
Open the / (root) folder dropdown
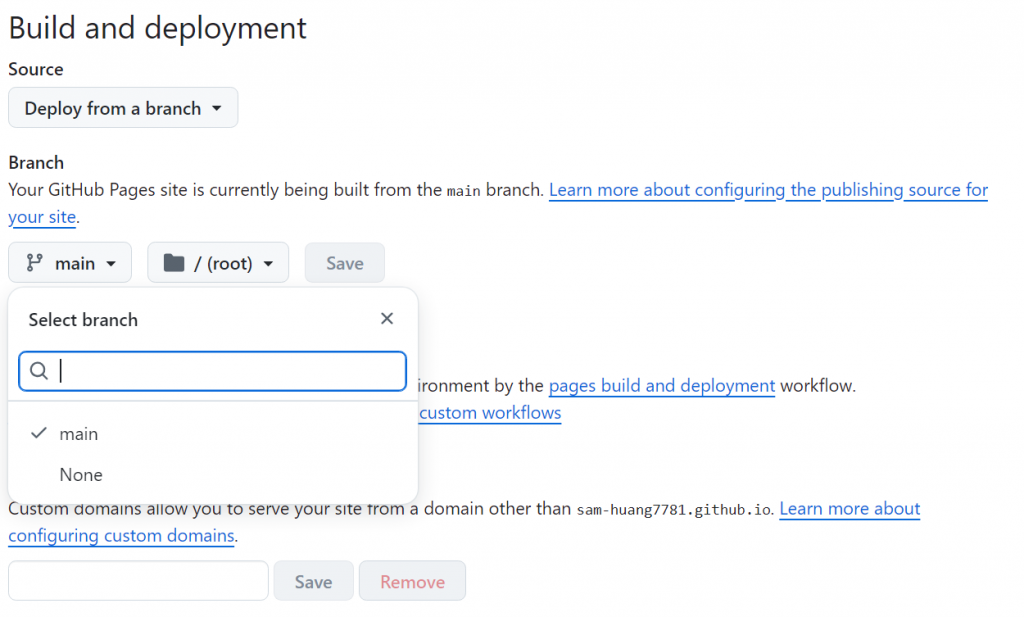[218, 263]
